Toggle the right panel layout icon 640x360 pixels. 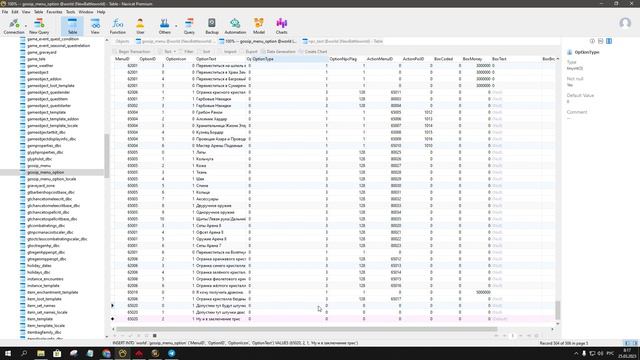609,41
